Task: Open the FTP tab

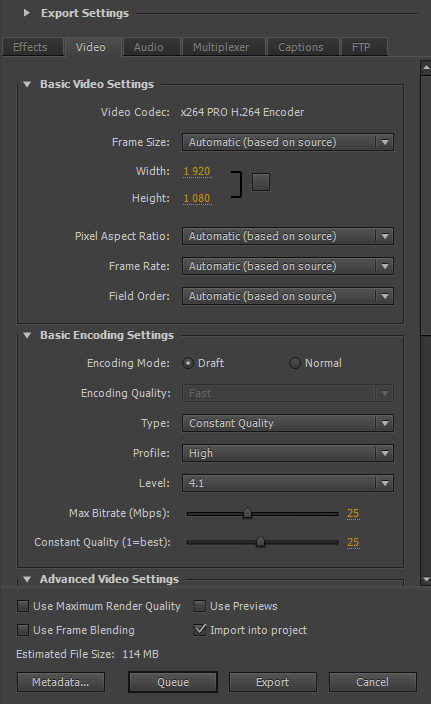Action: click(364, 47)
